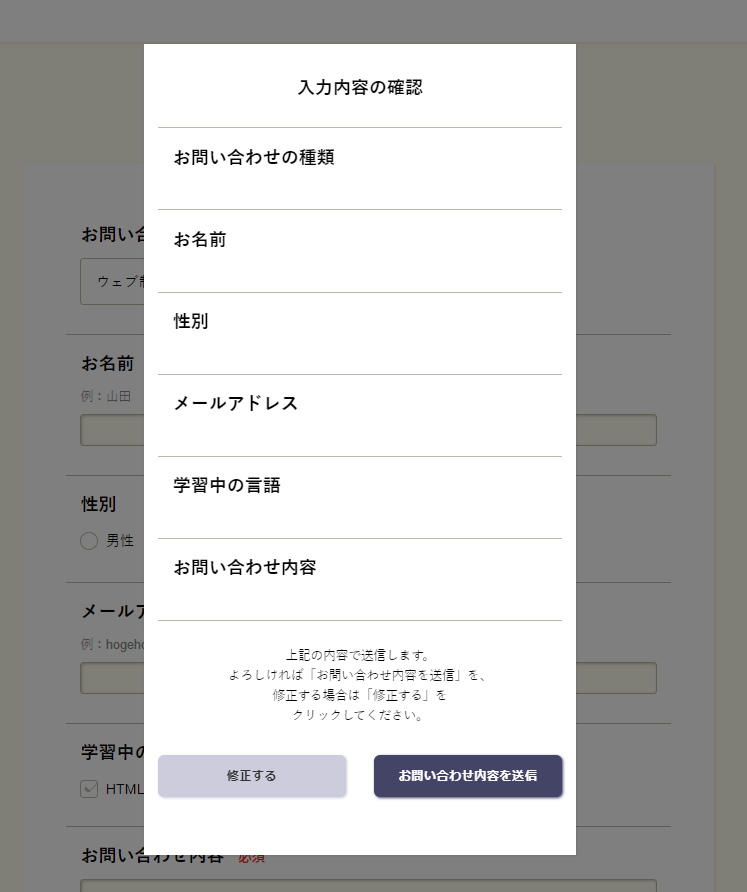
Task: Toggle the HTML checkbox
Action: point(90,789)
